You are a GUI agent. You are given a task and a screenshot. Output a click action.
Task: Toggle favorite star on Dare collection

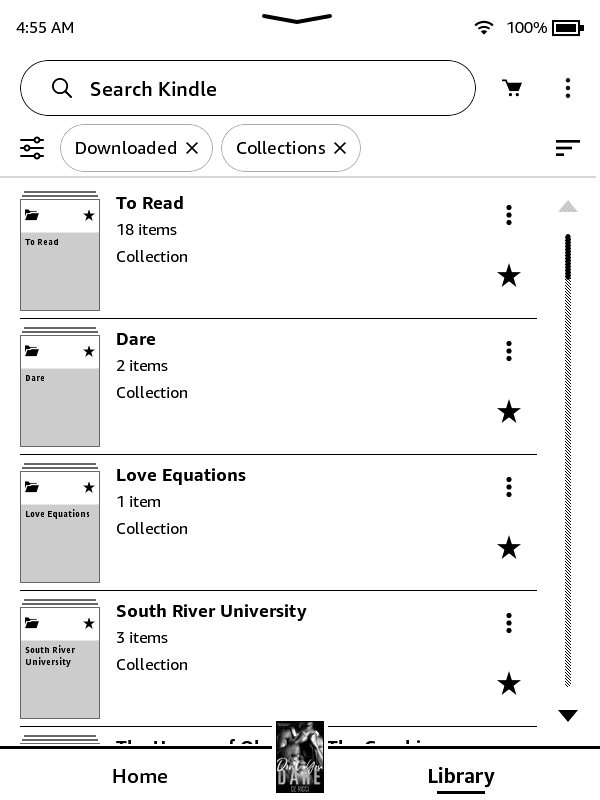(509, 412)
